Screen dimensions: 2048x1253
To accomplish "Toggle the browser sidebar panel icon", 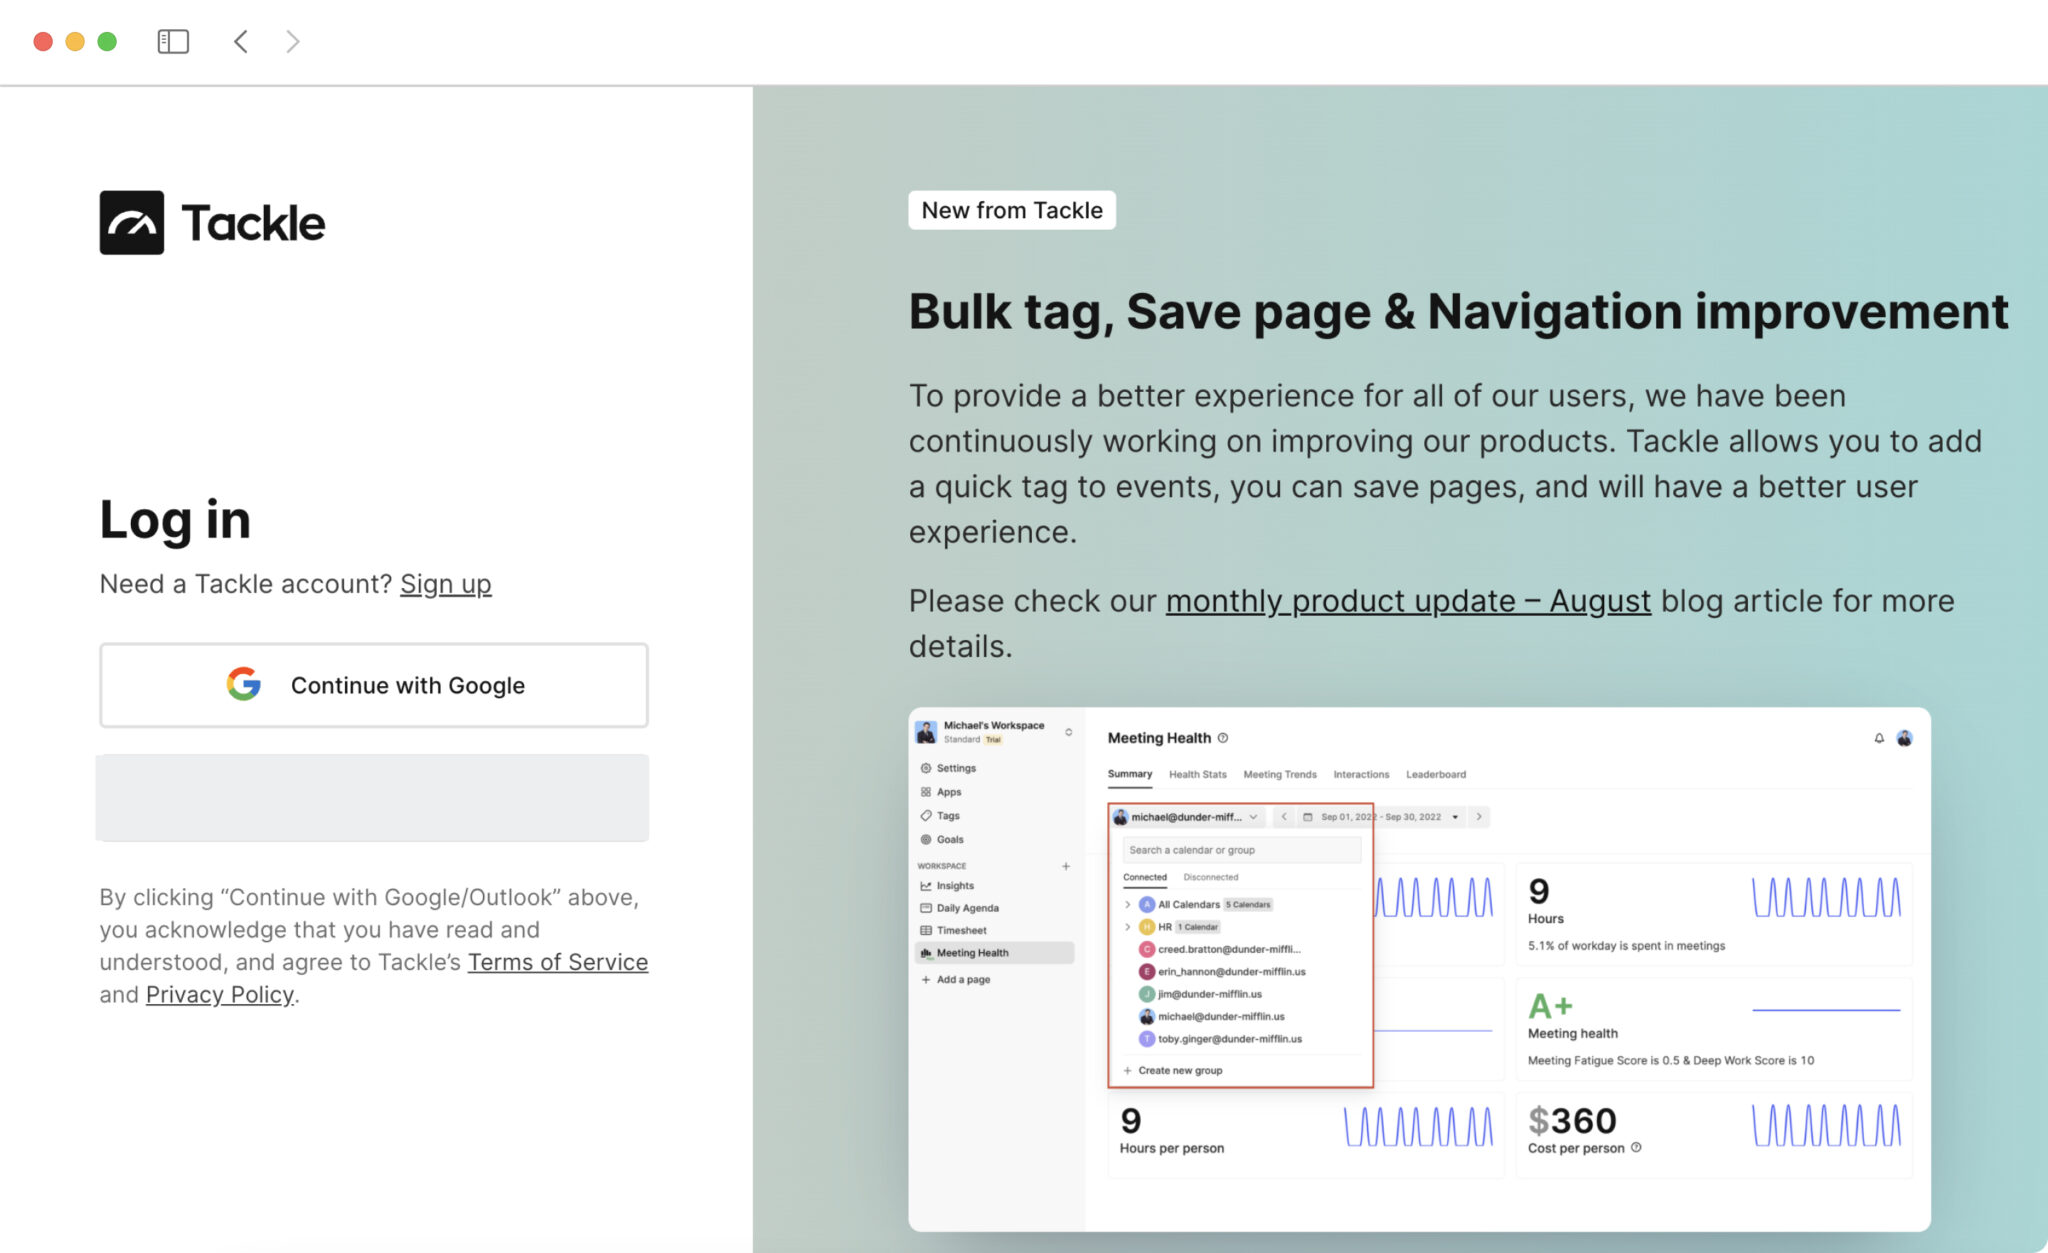I will click(173, 41).
